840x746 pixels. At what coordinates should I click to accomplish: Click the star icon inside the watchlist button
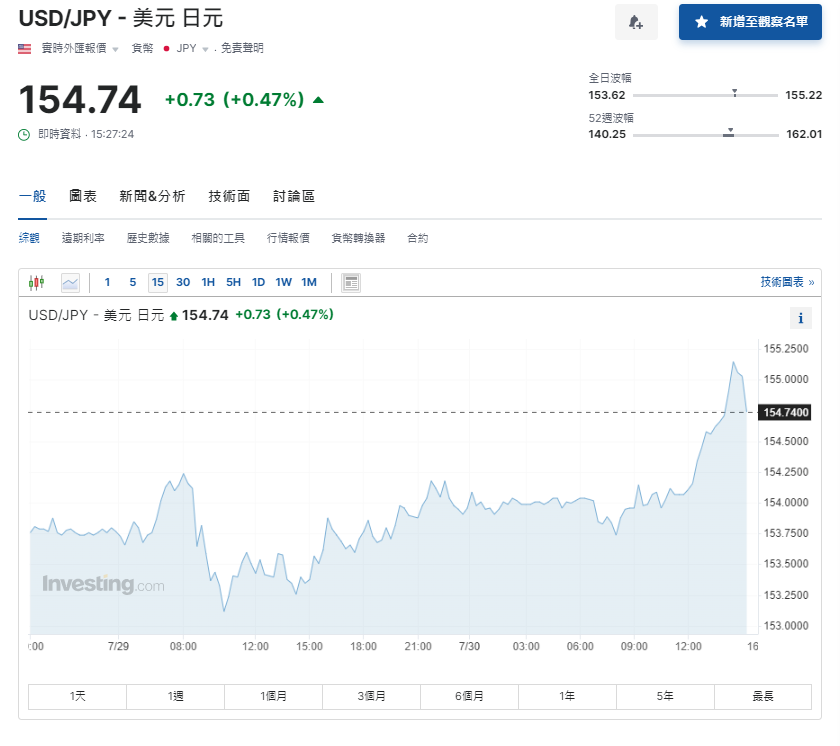click(x=702, y=22)
